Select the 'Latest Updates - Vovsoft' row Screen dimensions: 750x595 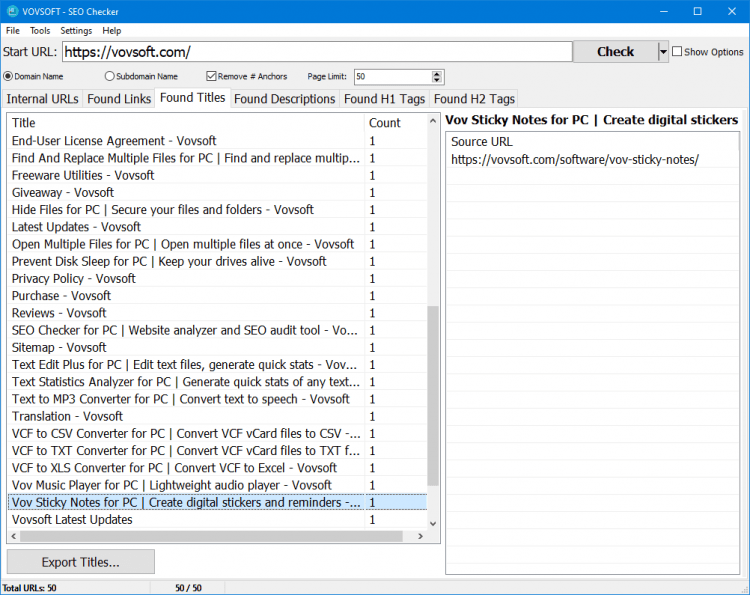(217, 227)
